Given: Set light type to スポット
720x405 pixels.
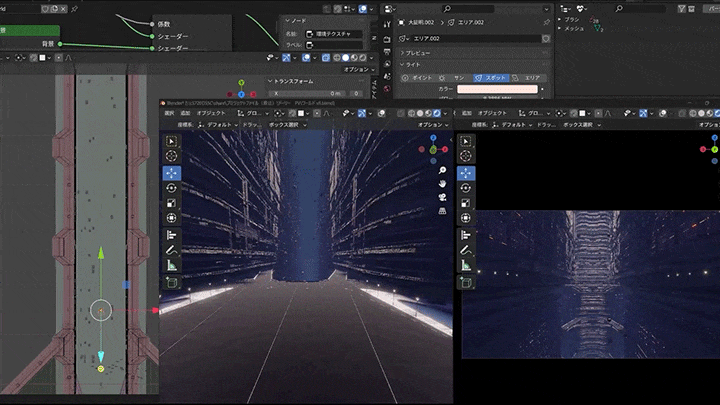Looking at the screenshot, I should [x=491, y=78].
